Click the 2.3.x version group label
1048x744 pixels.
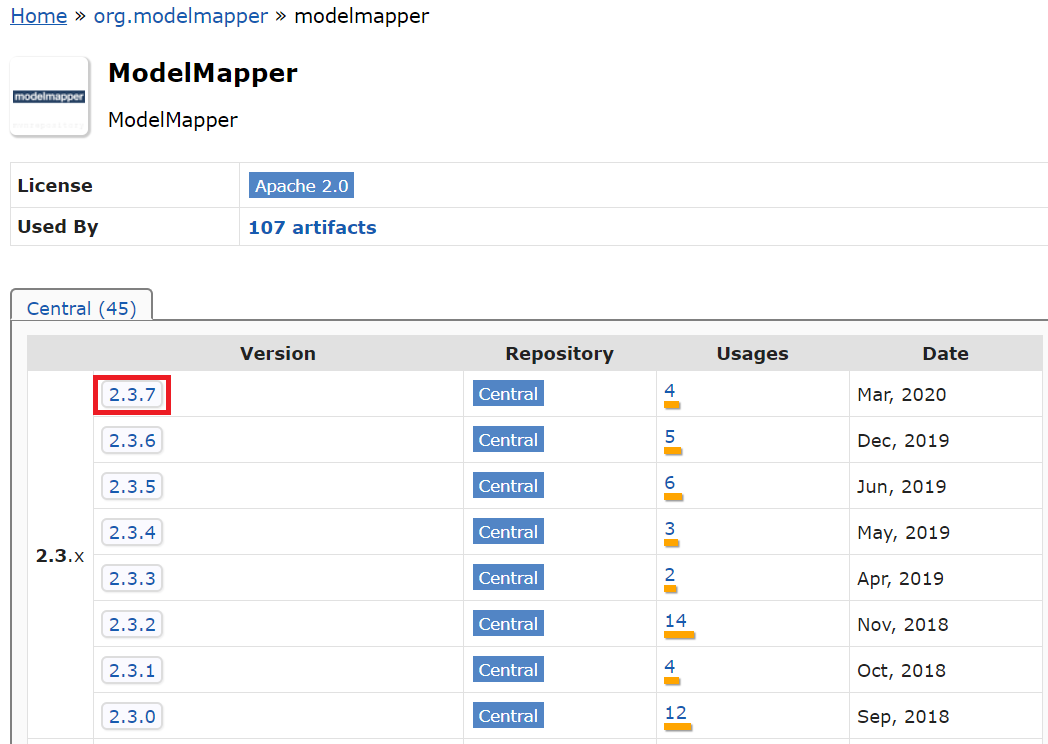click(60, 556)
